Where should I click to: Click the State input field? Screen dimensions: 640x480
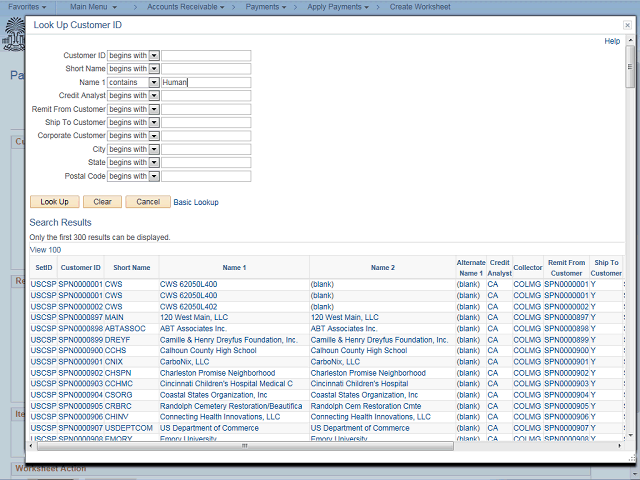point(206,162)
